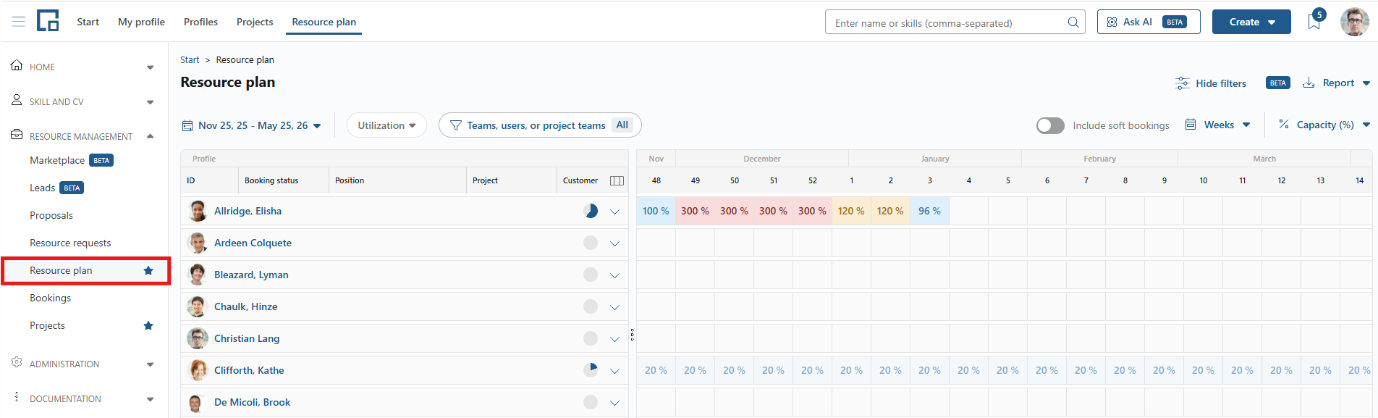The height and width of the screenshot is (418, 1378).
Task: Click Hide filters button
Action: [x=1210, y=83]
